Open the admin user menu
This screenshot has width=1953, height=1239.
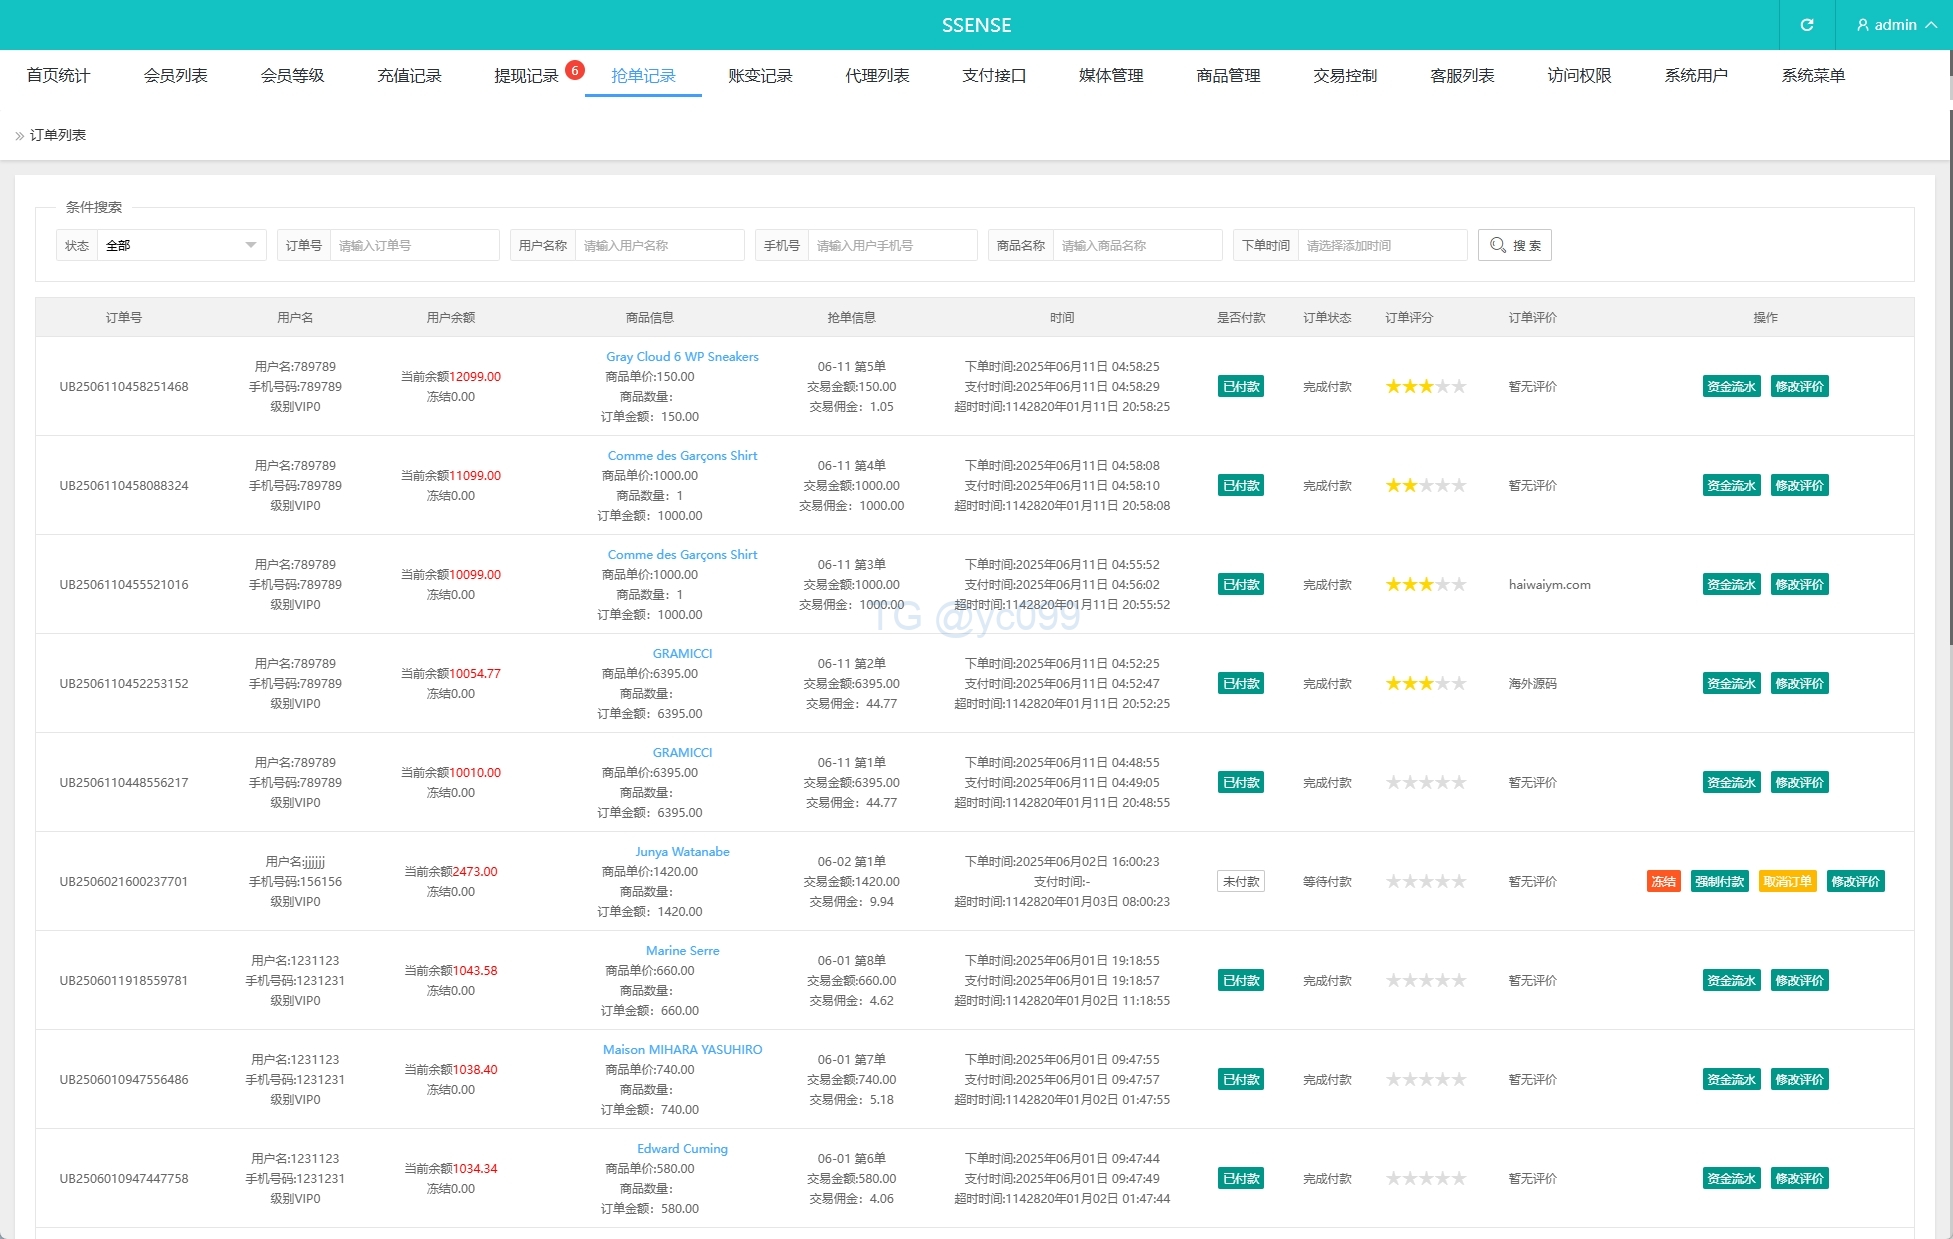(x=1895, y=25)
